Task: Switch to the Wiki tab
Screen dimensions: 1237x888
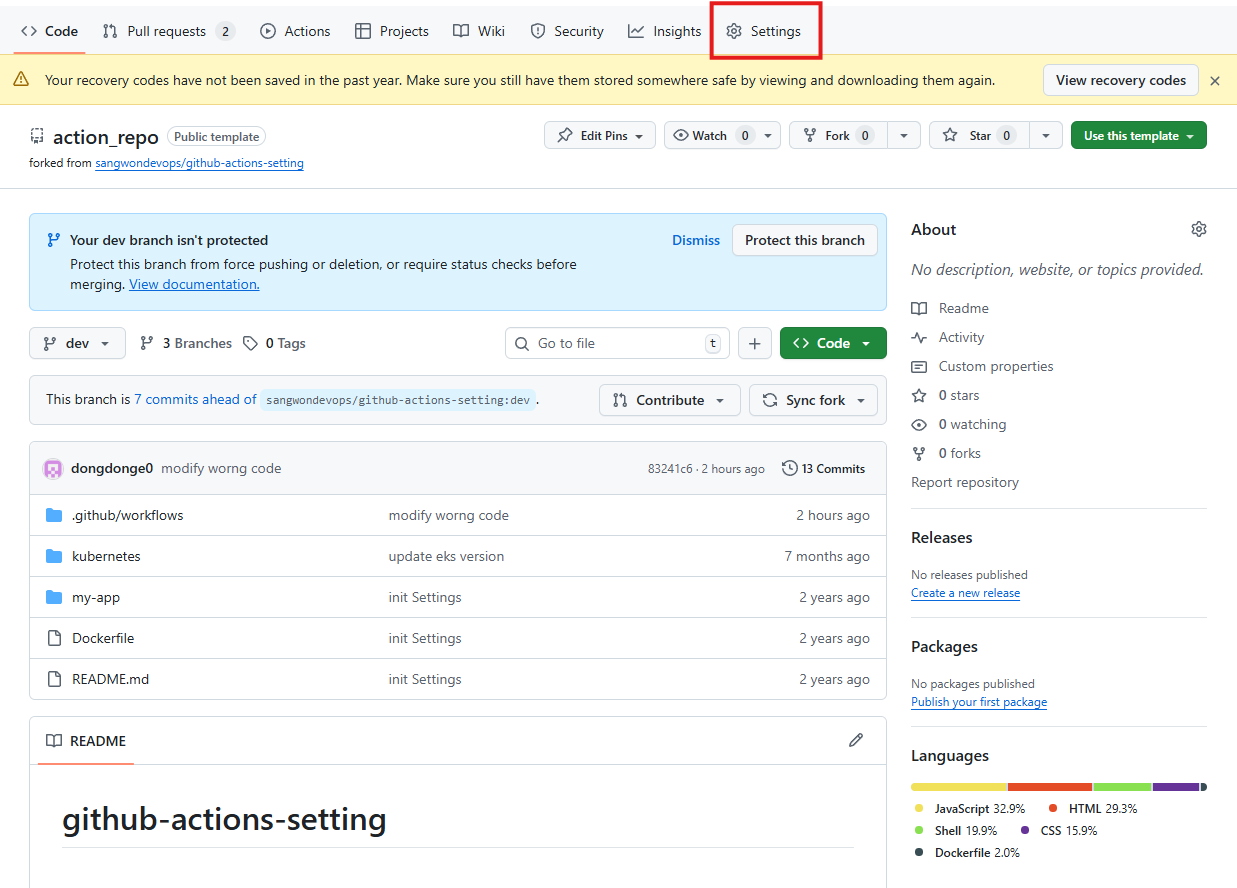Action: point(479,31)
